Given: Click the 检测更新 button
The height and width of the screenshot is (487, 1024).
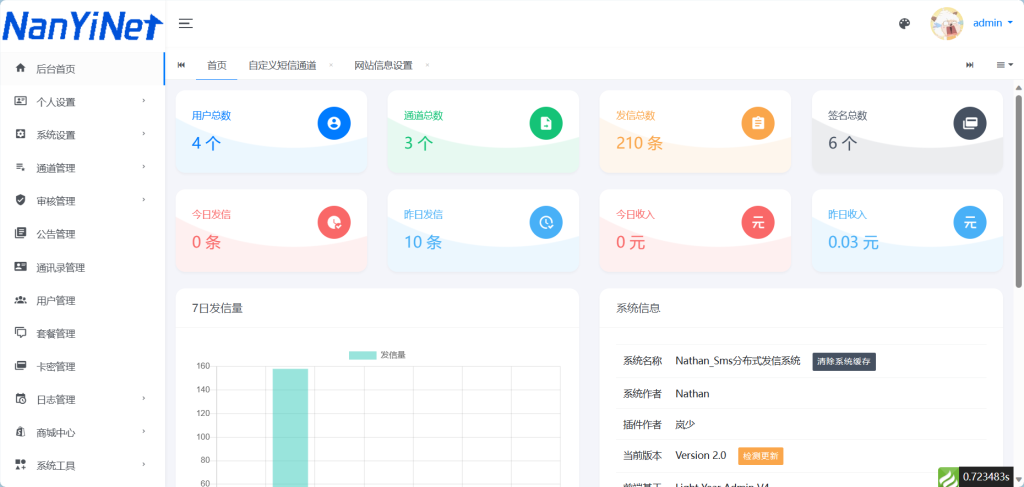Looking at the screenshot, I should point(760,456).
